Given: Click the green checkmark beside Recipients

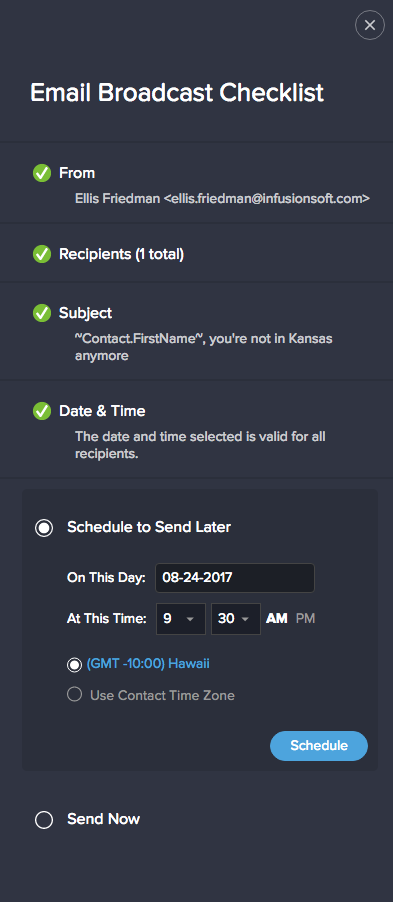Looking at the screenshot, I should pos(42,254).
